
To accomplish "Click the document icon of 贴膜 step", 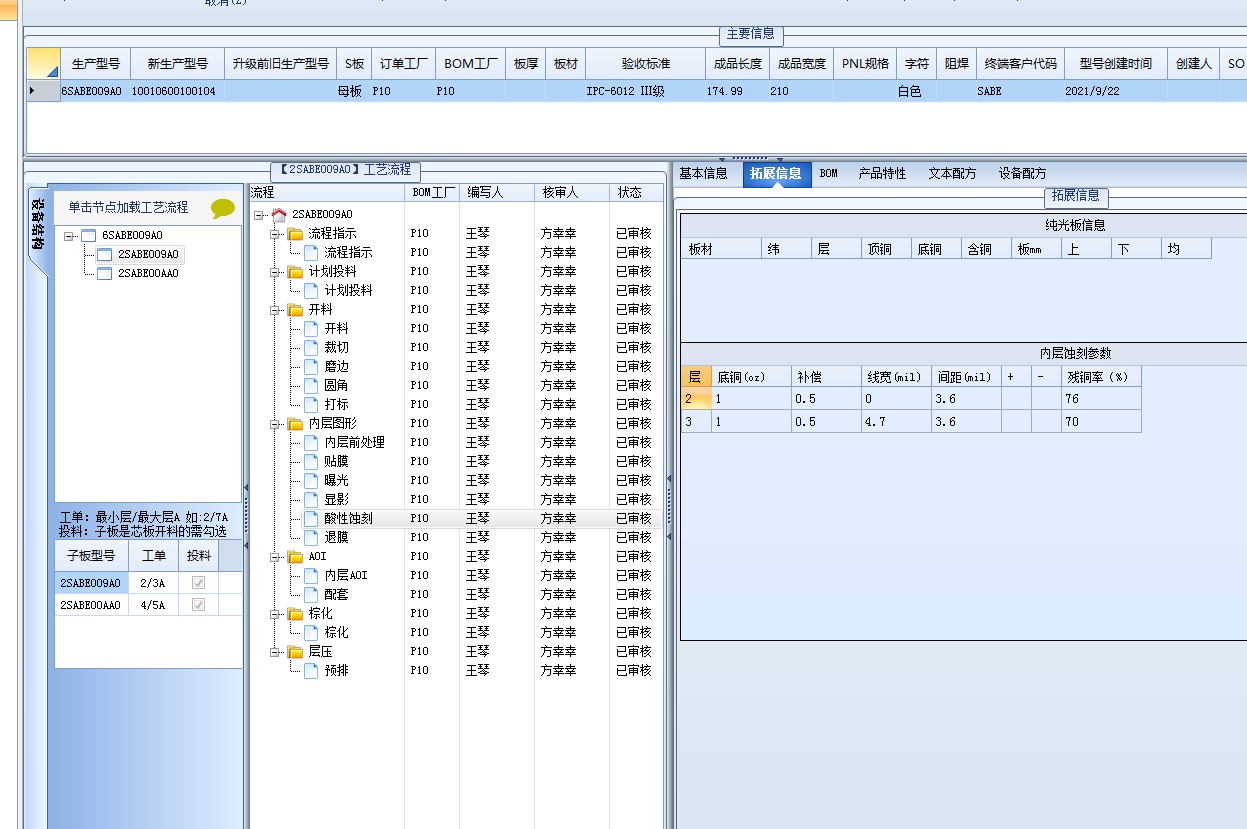I will coord(311,461).
